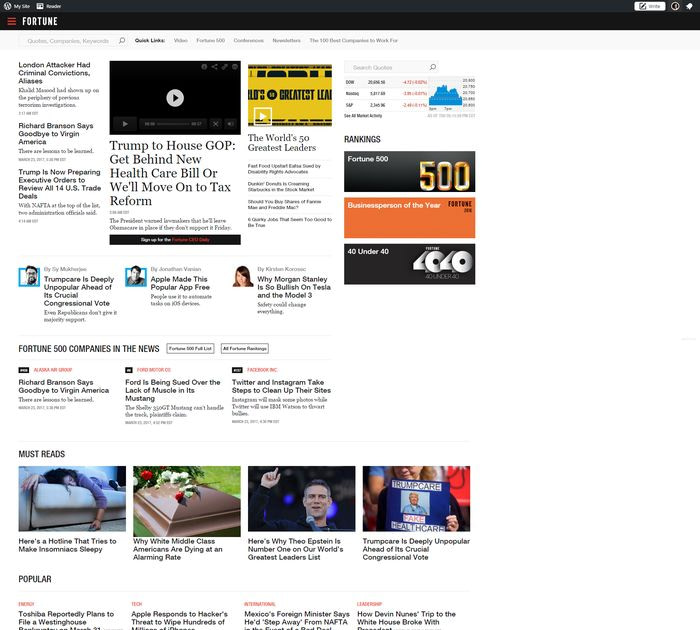The width and height of the screenshot is (700, 630).
Task: Click the Fortune logo
Action: click(40, 21)
